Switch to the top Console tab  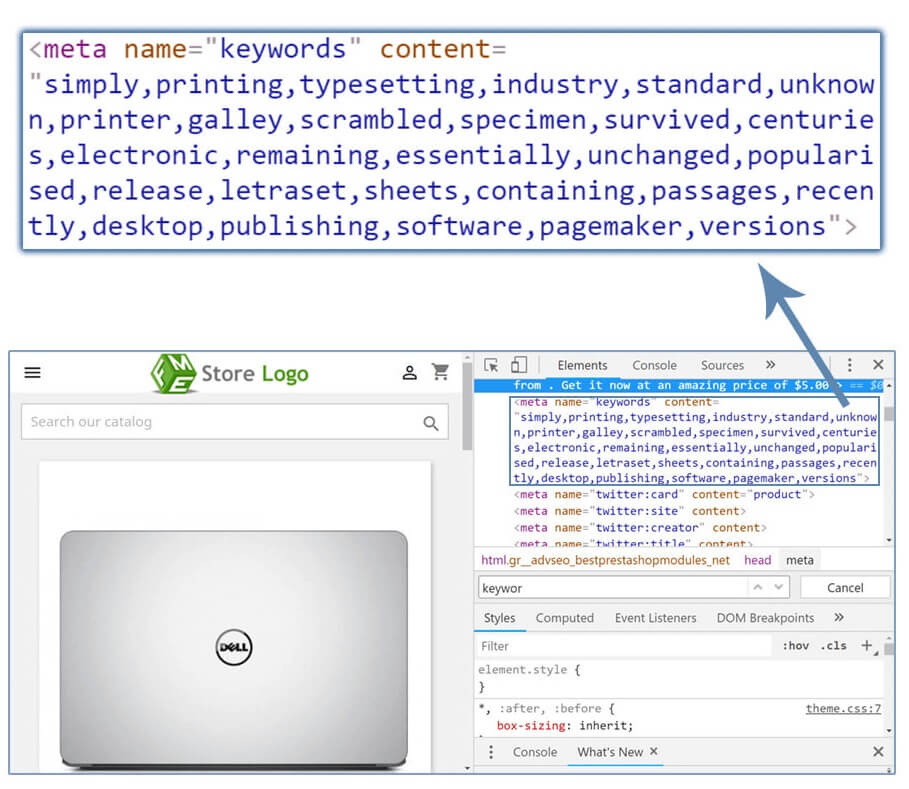(655, 365)
